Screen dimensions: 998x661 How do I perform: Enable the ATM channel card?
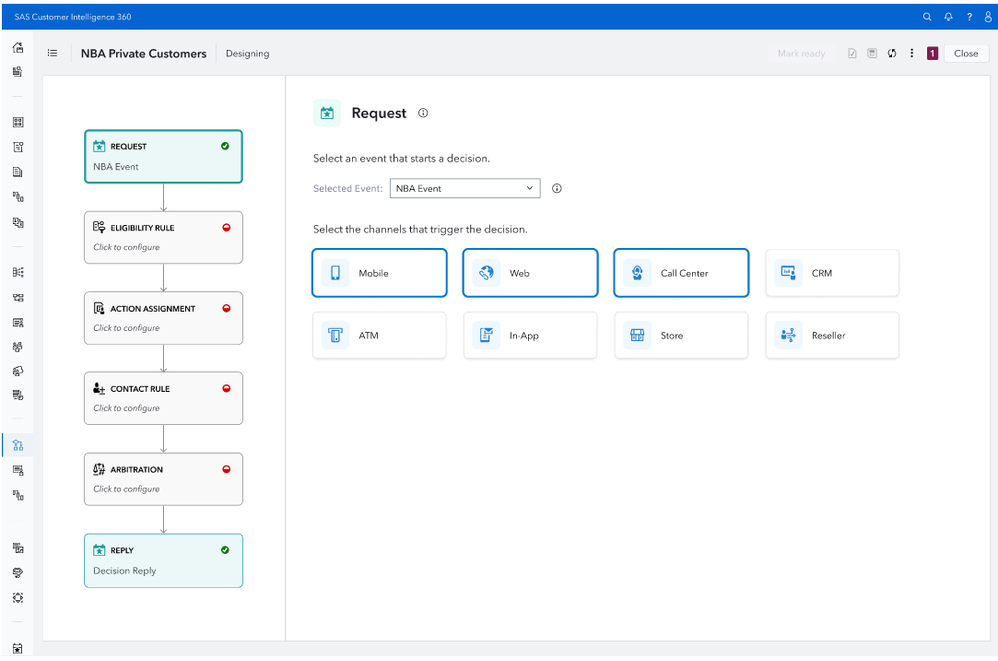[x=379, y=335]
